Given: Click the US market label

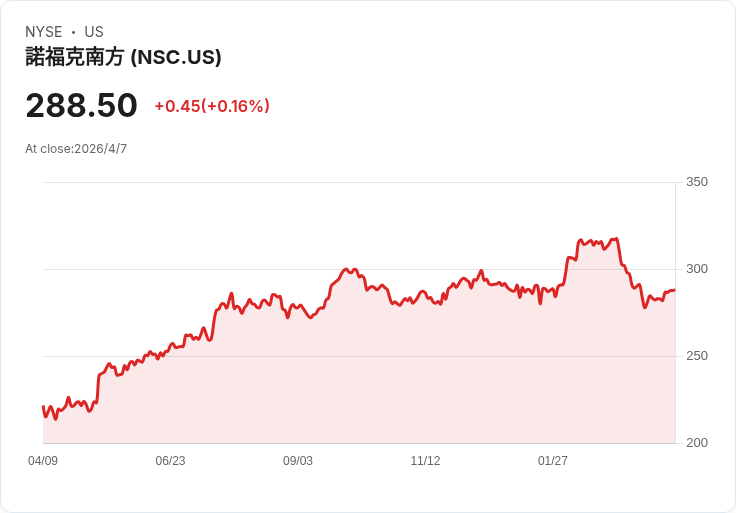Looking at the screenshot, I should 94,32.
